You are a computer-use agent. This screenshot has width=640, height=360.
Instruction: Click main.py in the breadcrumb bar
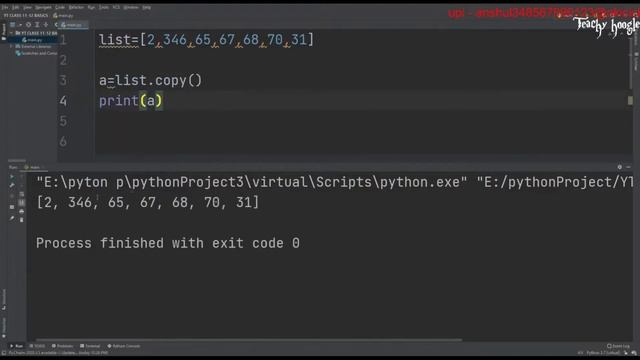coord(63,16)
